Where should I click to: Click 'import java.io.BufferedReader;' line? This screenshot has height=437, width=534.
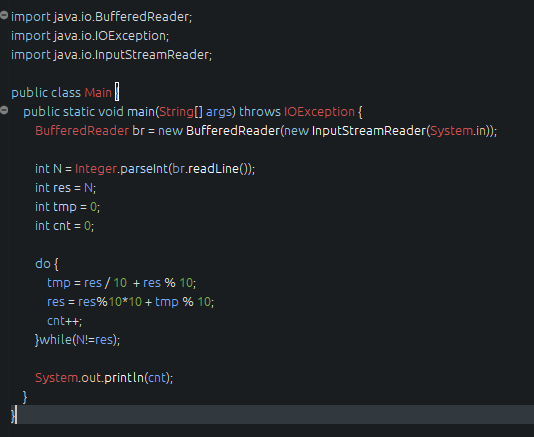click(101, 17)
